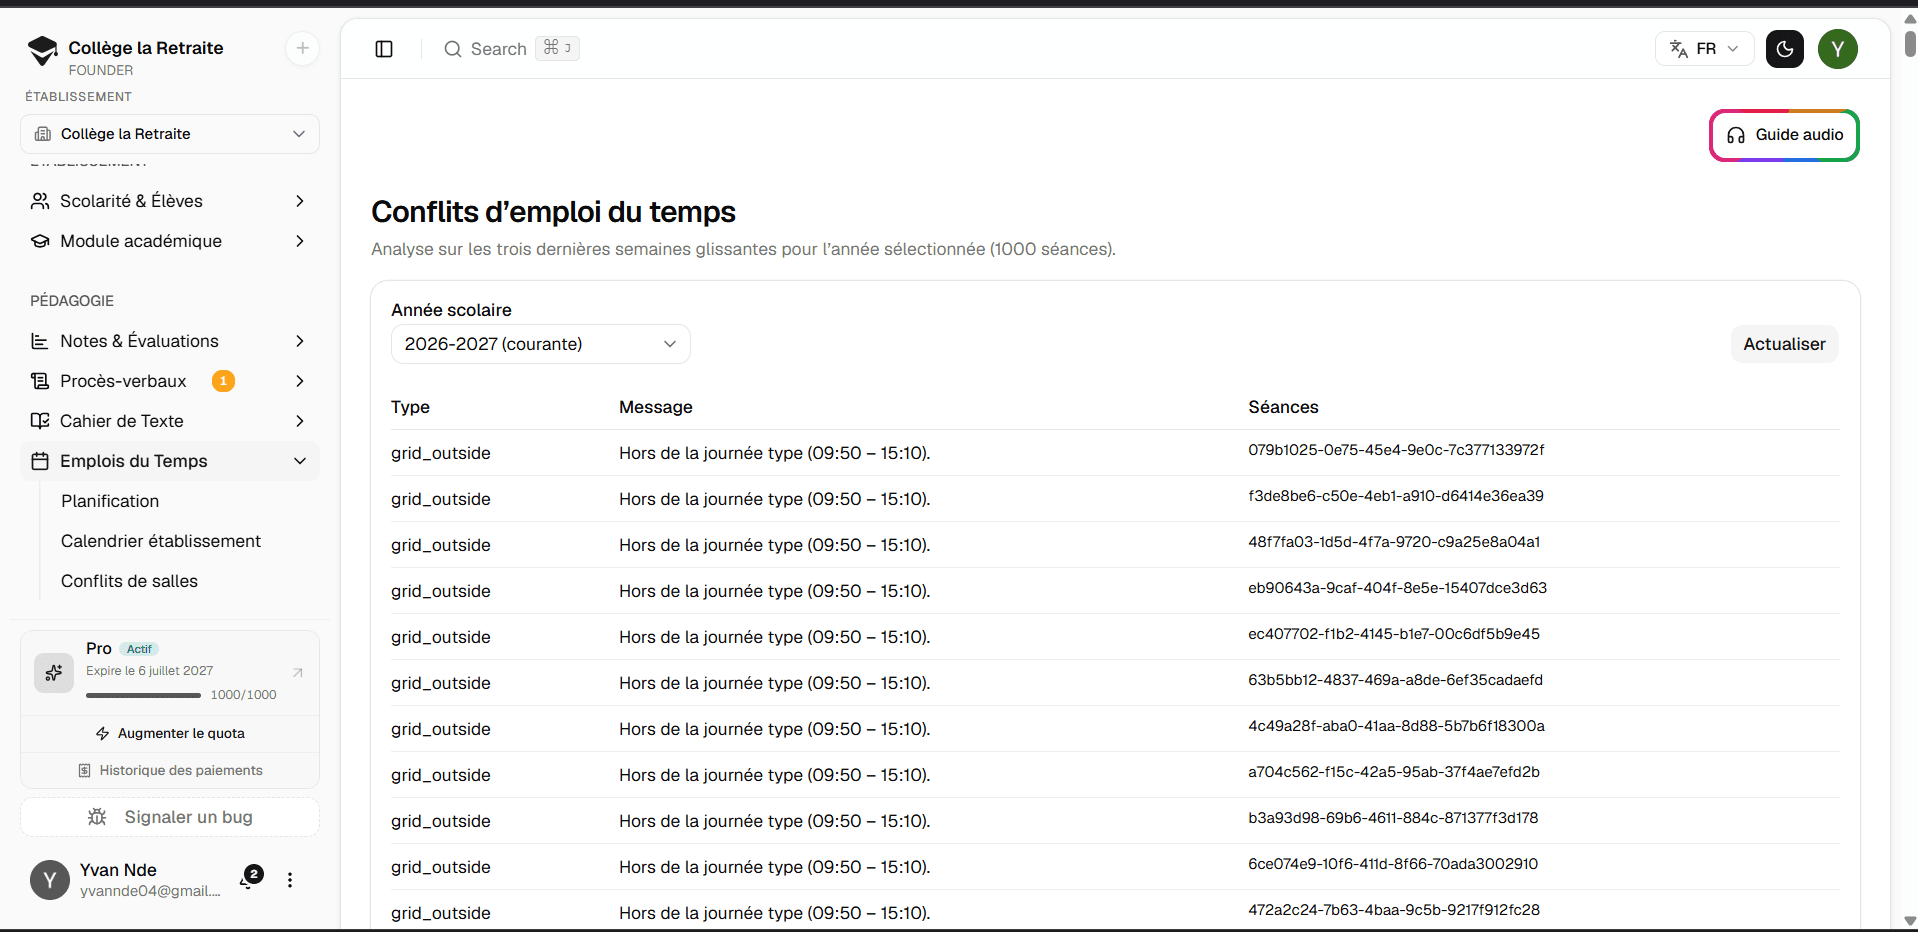
Task: Open the Pro plan external link arrow
Action: pos(297,672)
